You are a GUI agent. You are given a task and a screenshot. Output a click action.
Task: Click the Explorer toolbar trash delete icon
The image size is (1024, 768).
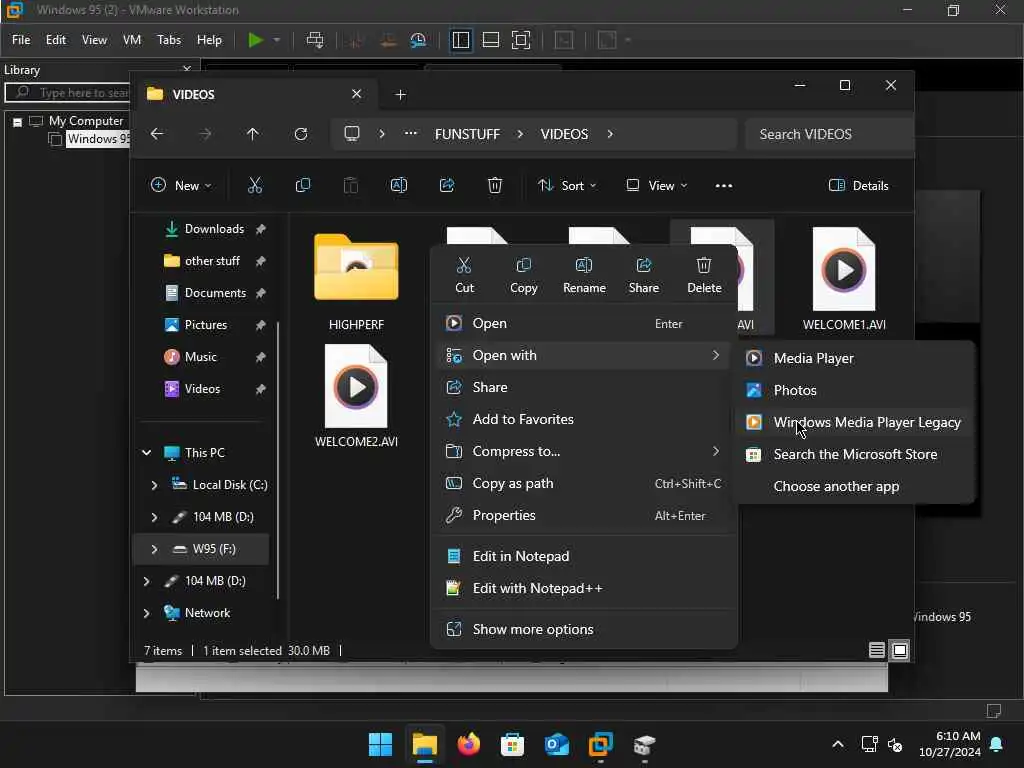pyautogui.click(x=495, y=185)
